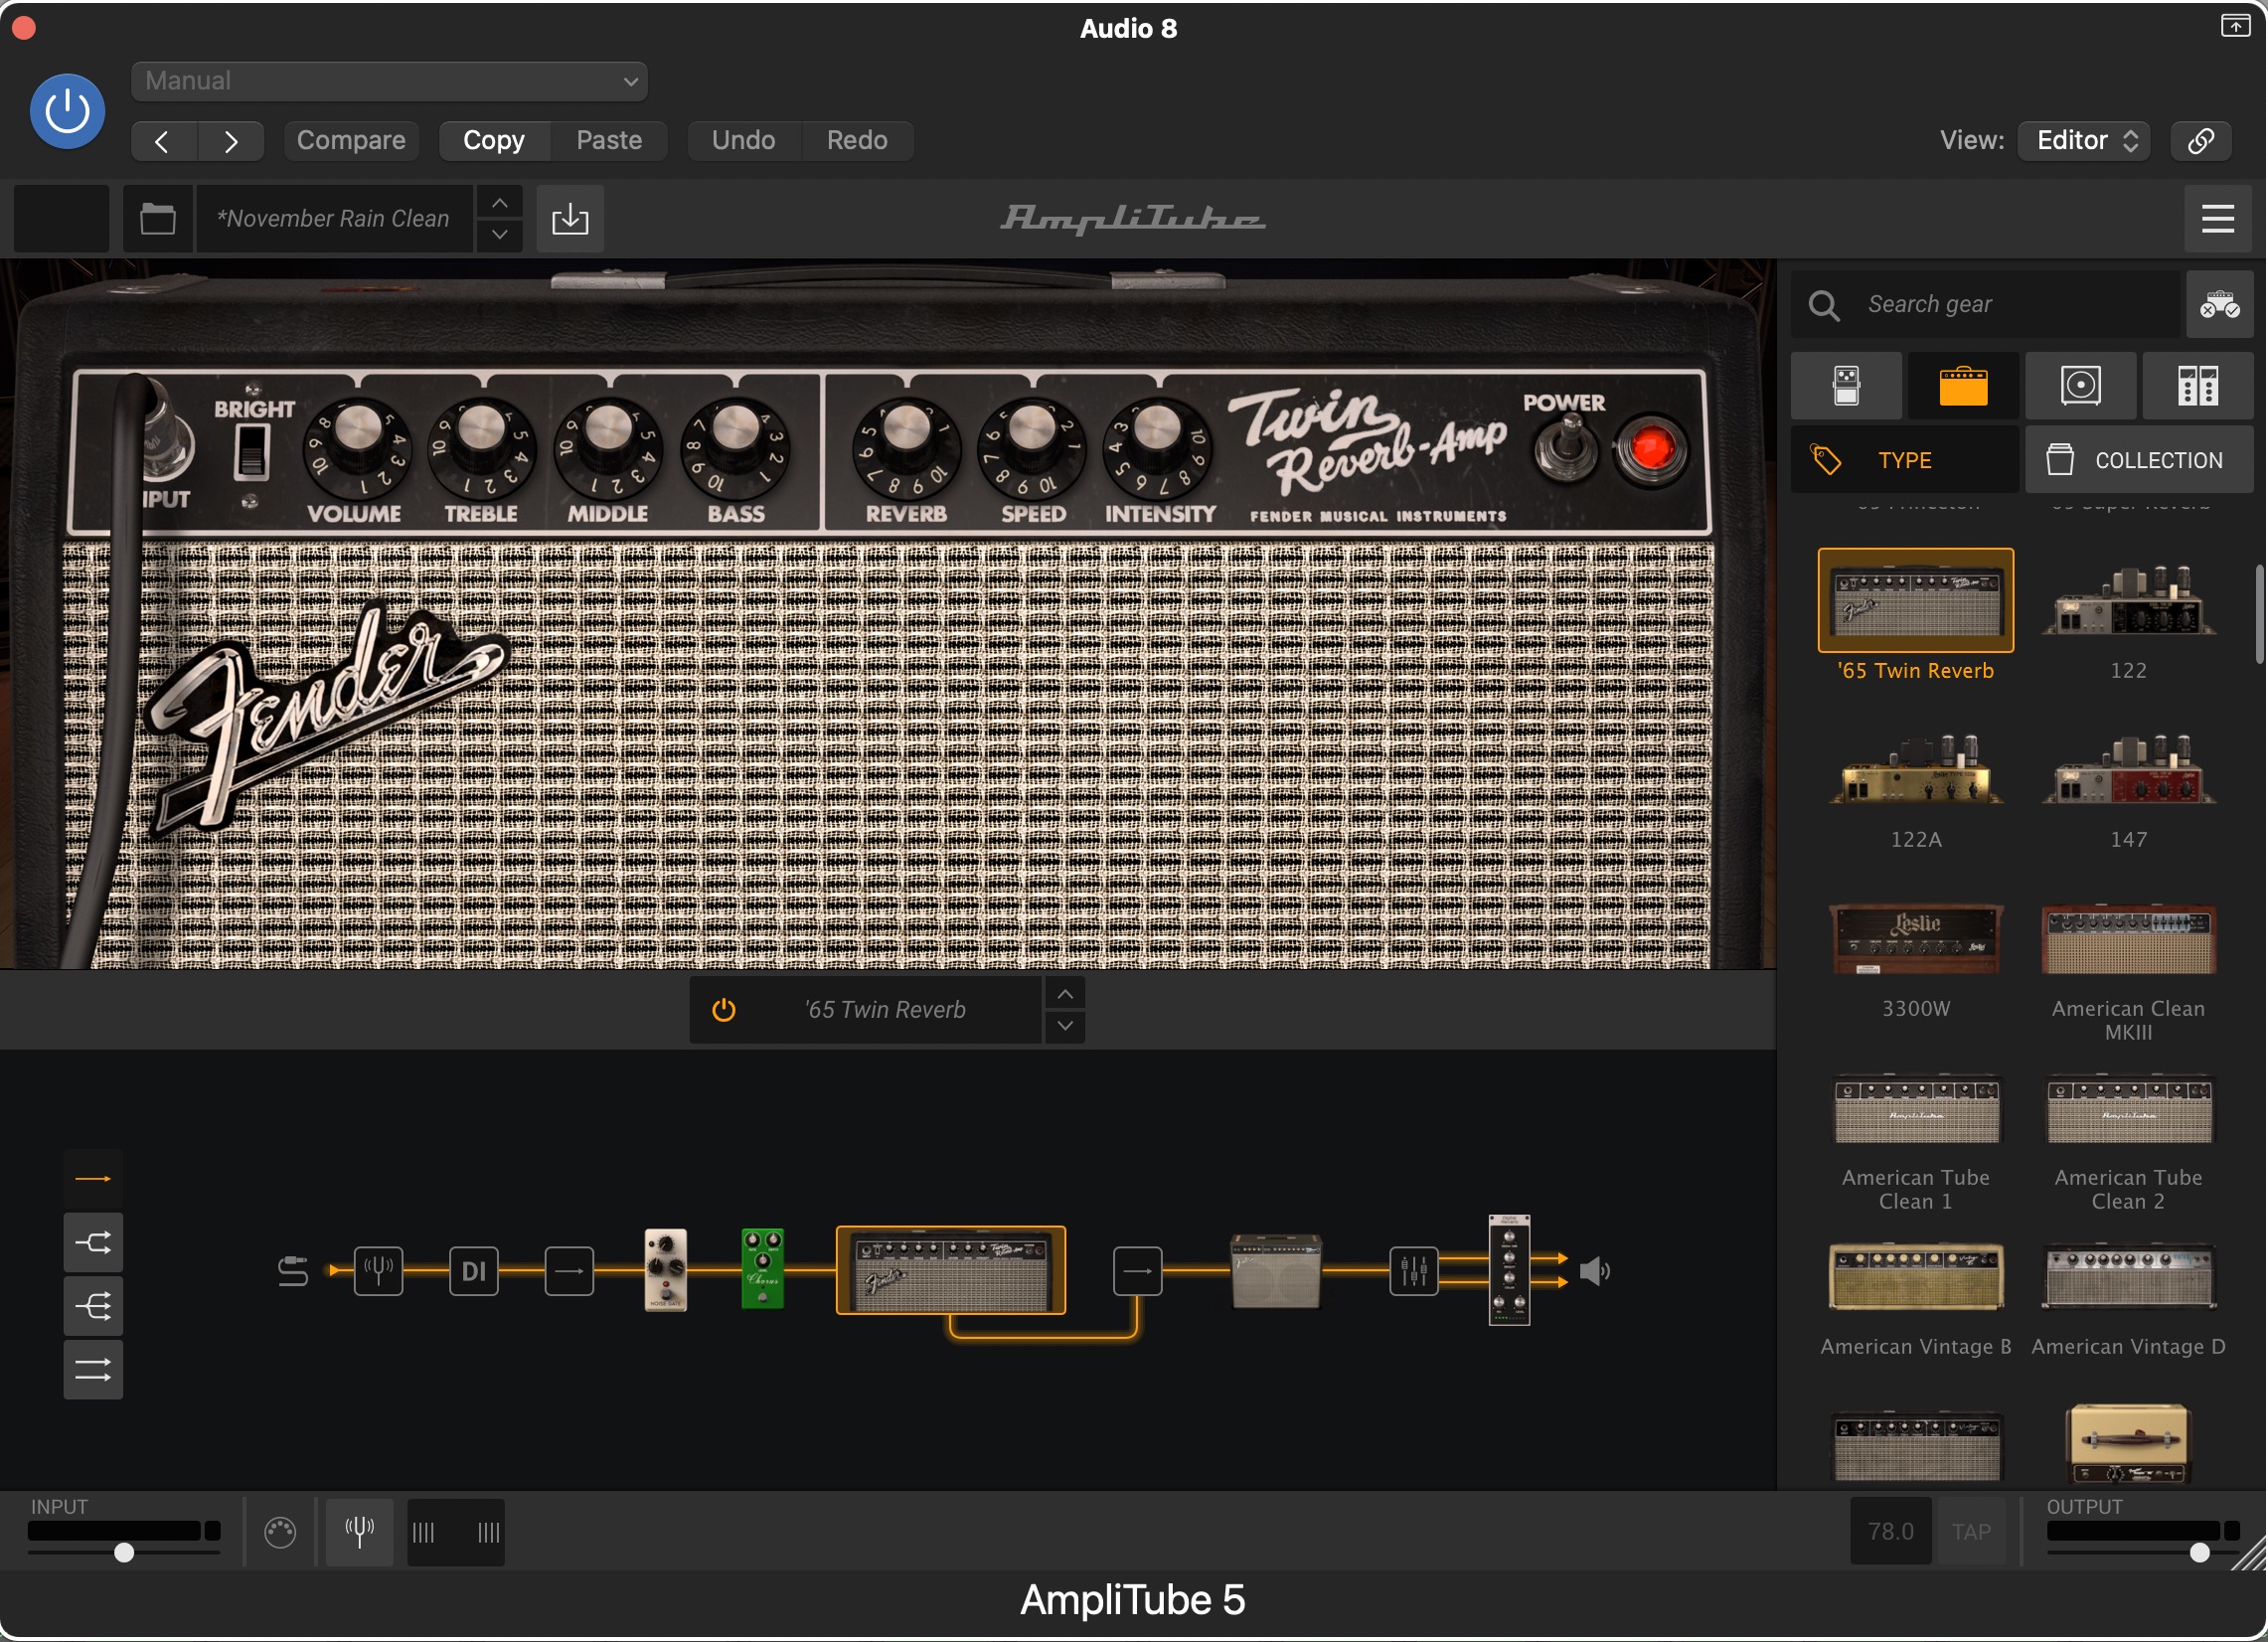Click the link chain icon

point(2201,141)
